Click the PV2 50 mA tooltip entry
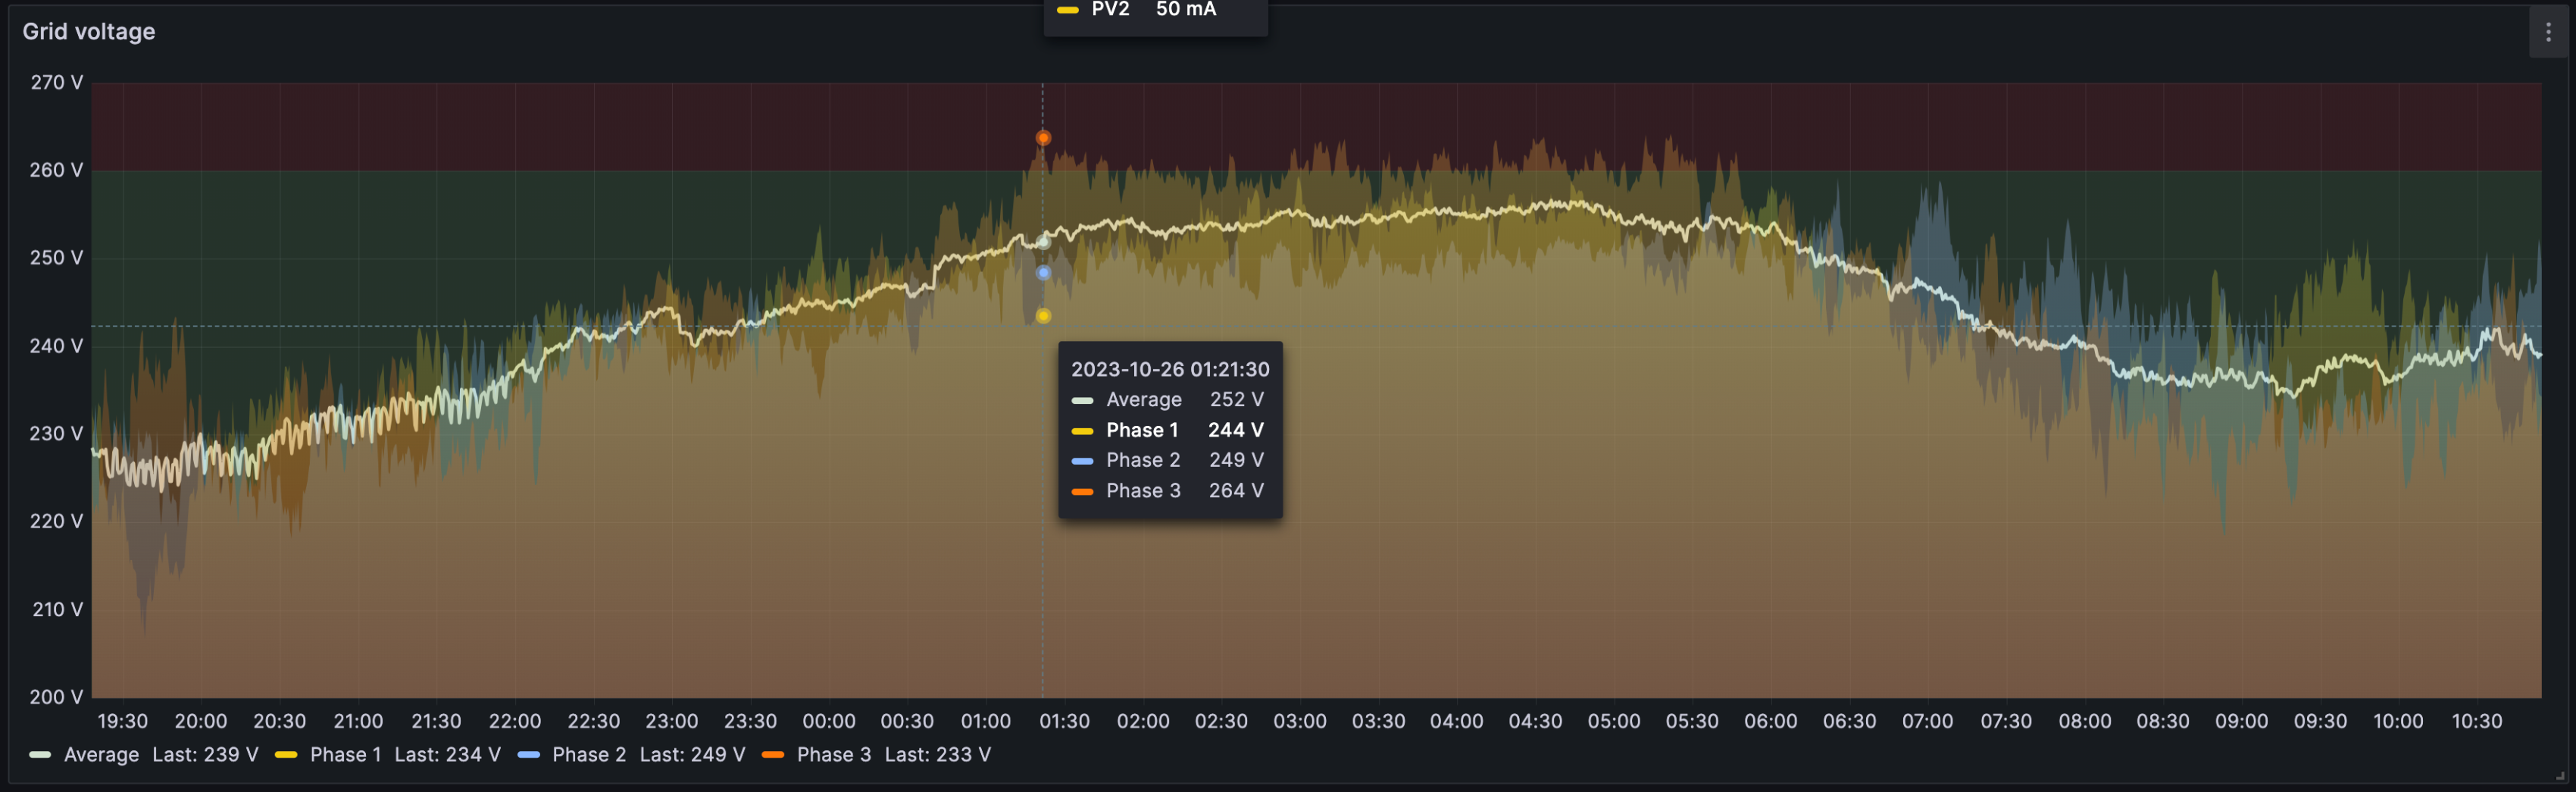Viewport: 2576px width, 792px height. click(x=1137, y=10)
